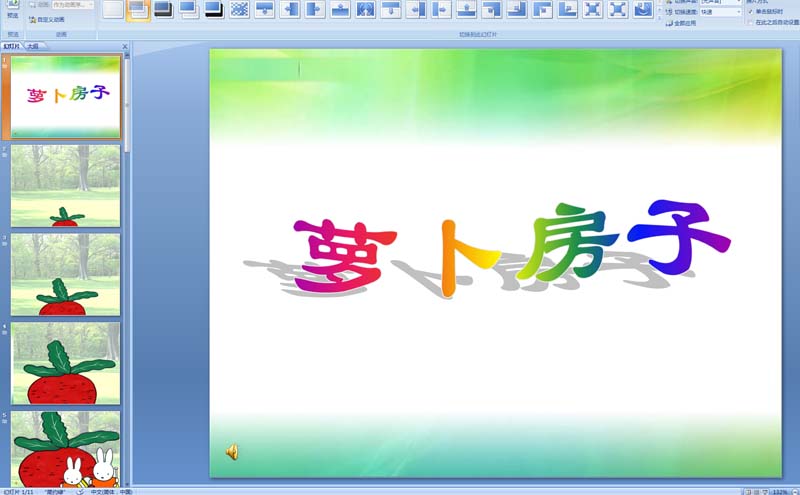Click the slide thumbnail pane scrollbar

point(127,105)
